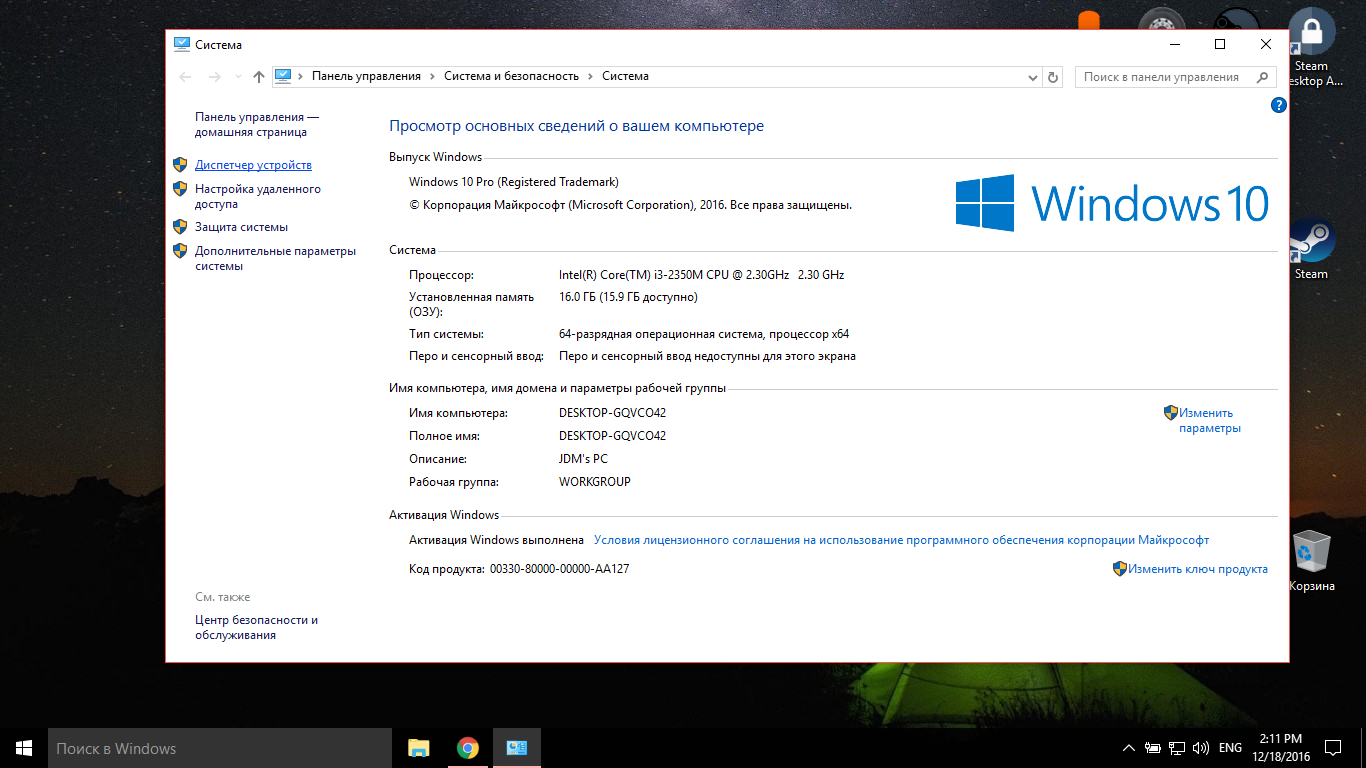
Task: Select Steam desktop shortcut icon
Action: click(1311, 249)
